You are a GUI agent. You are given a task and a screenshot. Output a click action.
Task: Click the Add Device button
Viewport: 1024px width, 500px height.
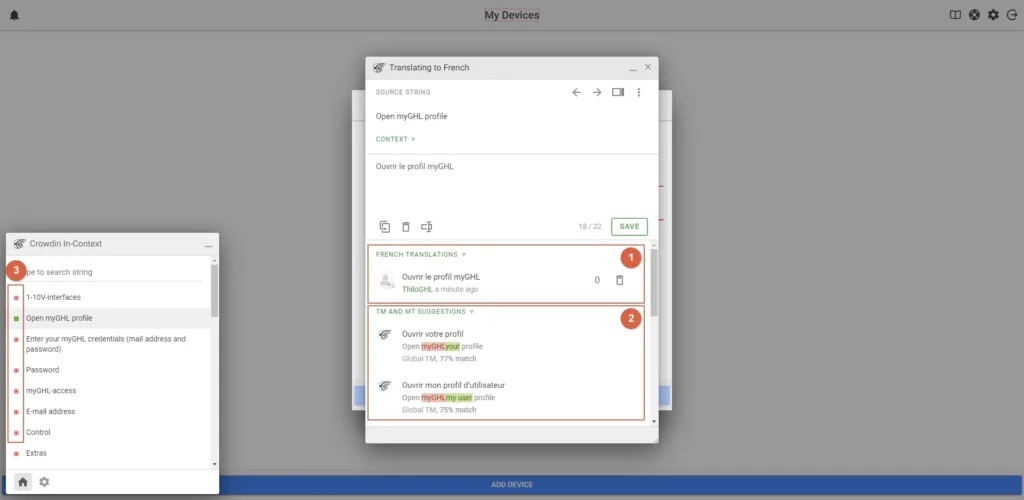point(511,485)
